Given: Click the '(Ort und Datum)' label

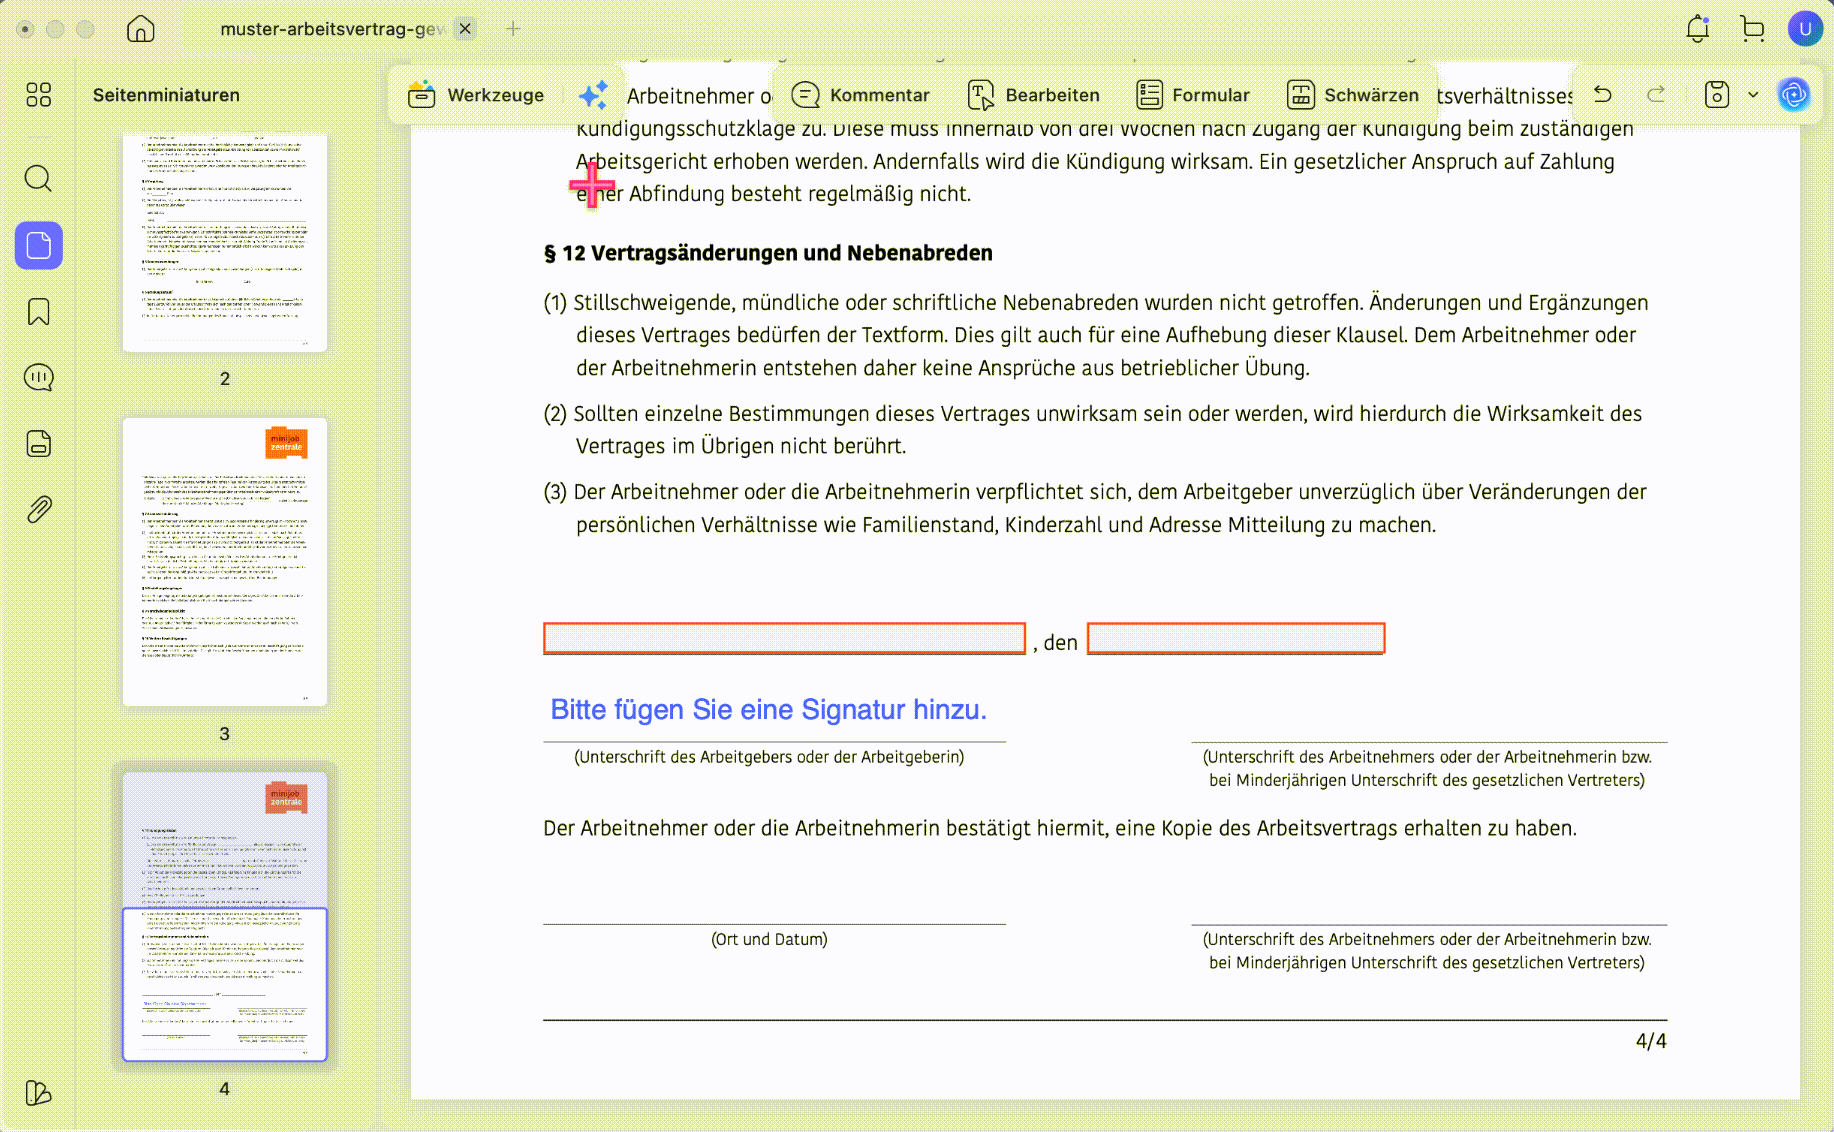Looking at the screenshot, I should [x=769, y=939].
